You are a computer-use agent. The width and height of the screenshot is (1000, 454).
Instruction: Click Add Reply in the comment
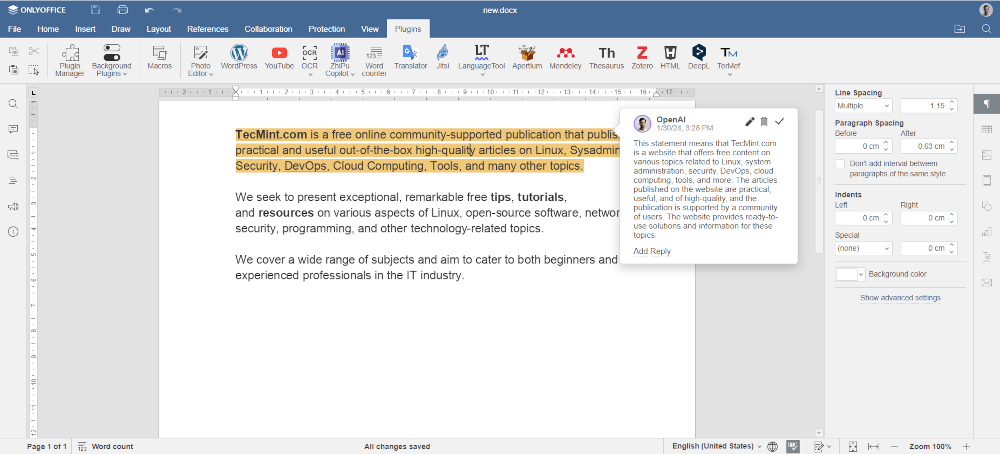coord(652,251)
